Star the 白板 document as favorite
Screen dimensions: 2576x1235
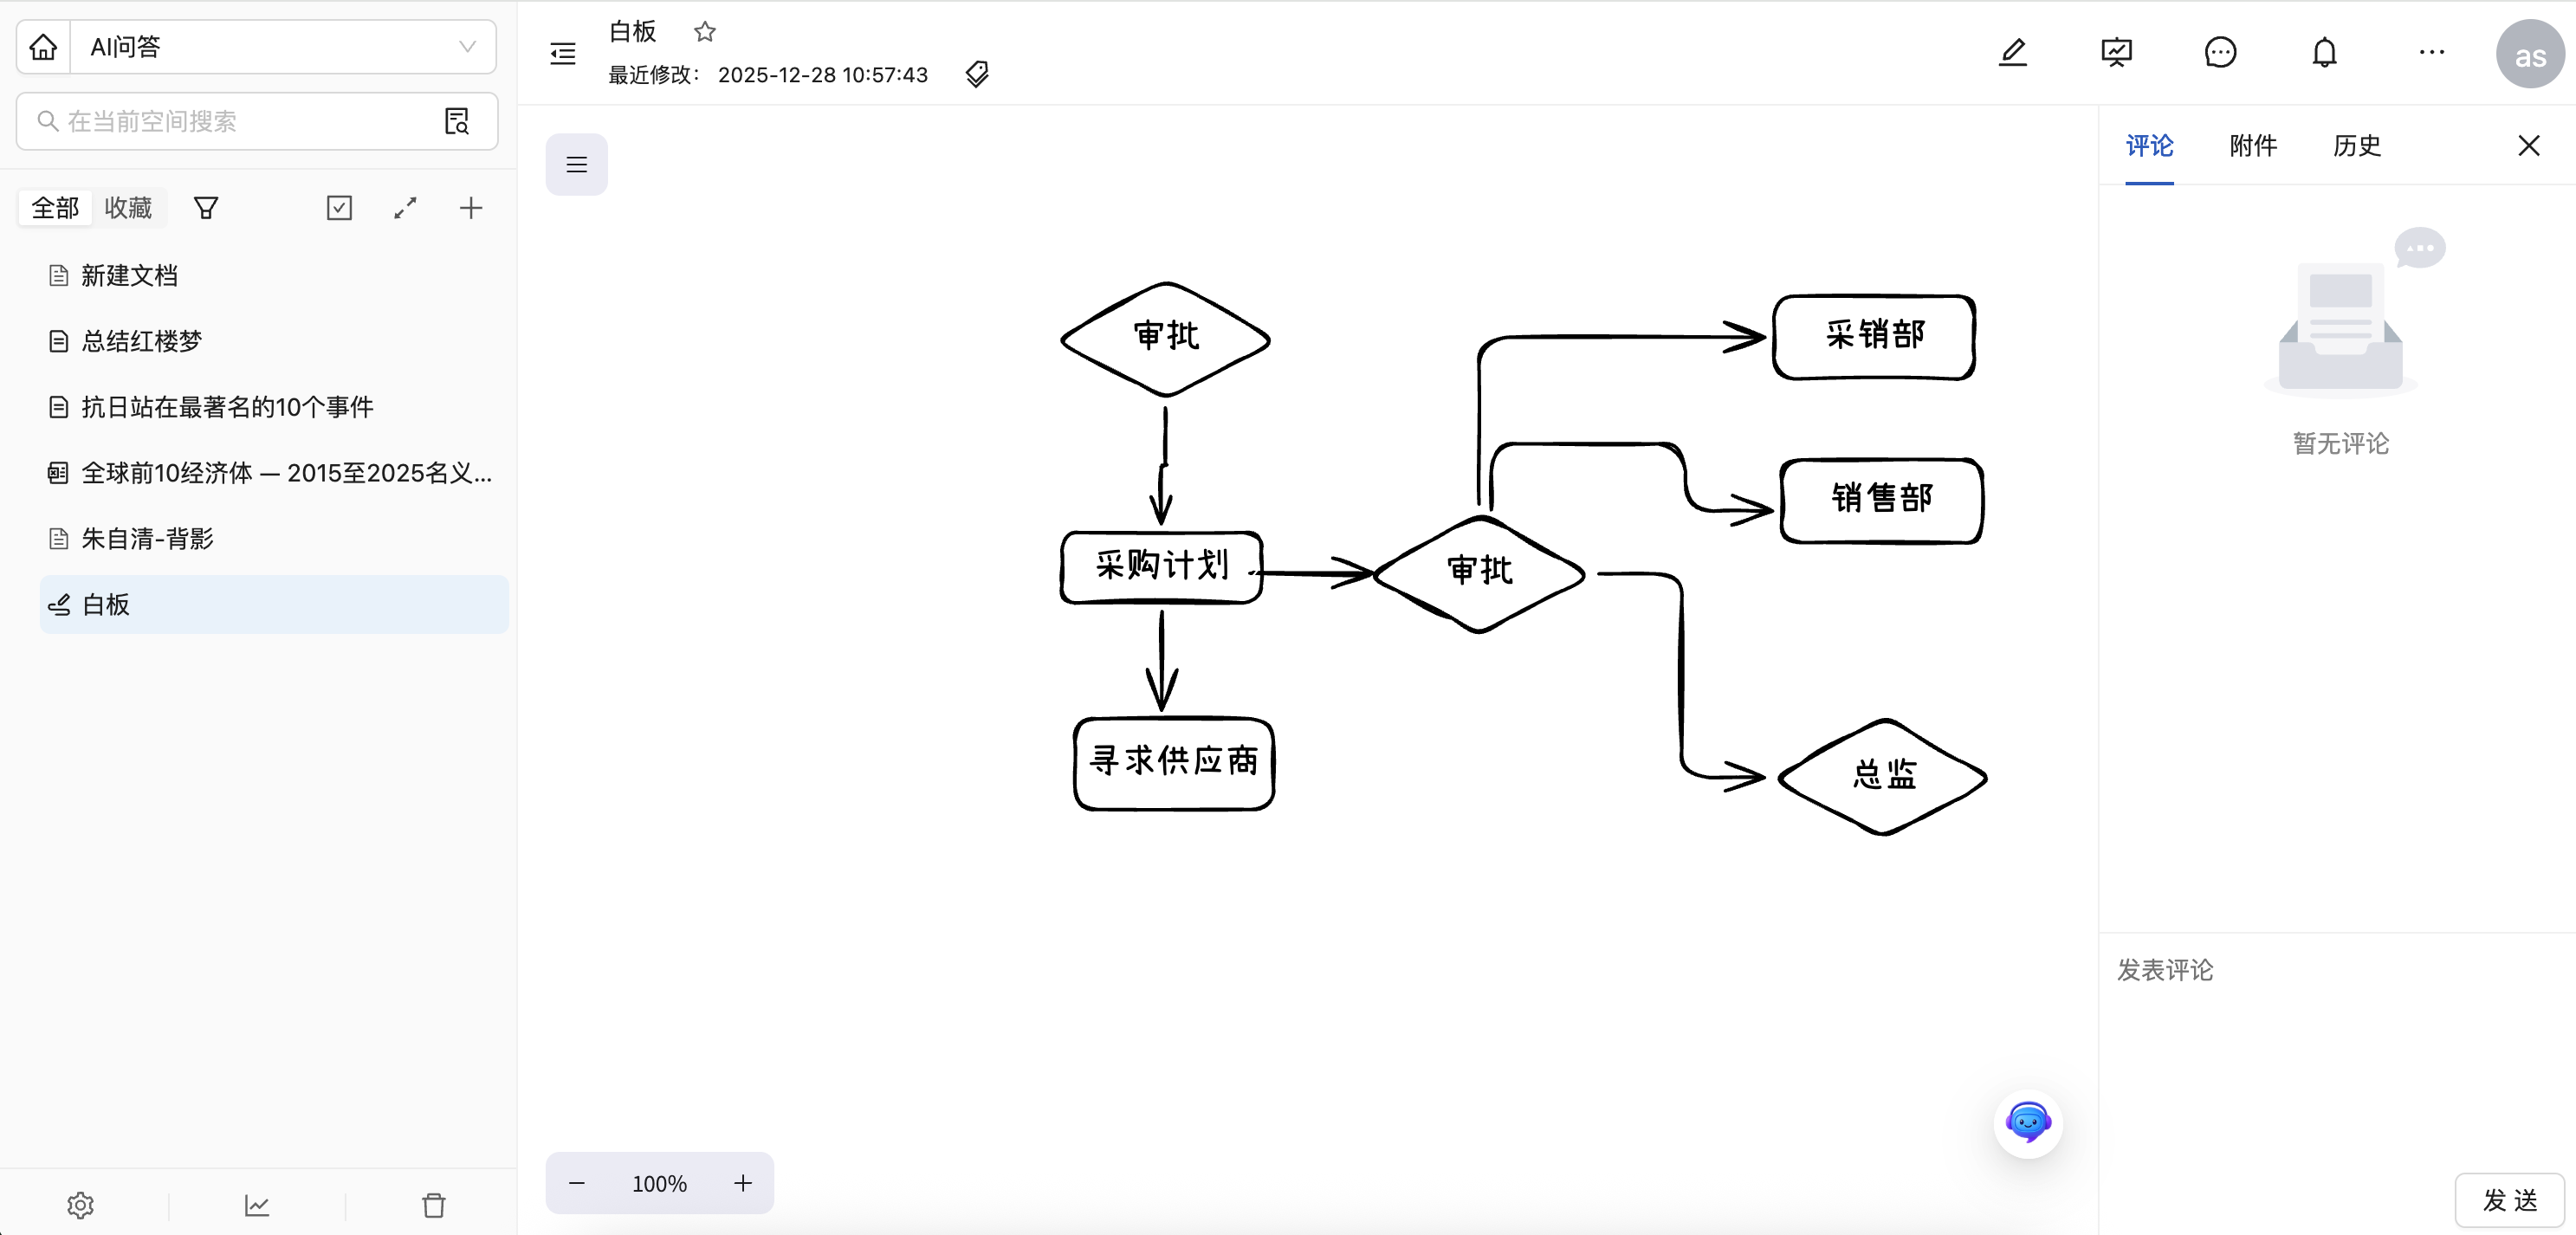(705, 31)
